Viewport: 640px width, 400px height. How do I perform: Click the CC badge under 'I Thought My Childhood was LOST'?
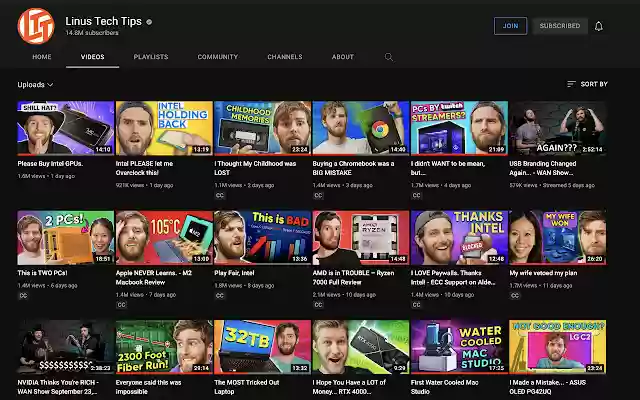coord(220,196)
